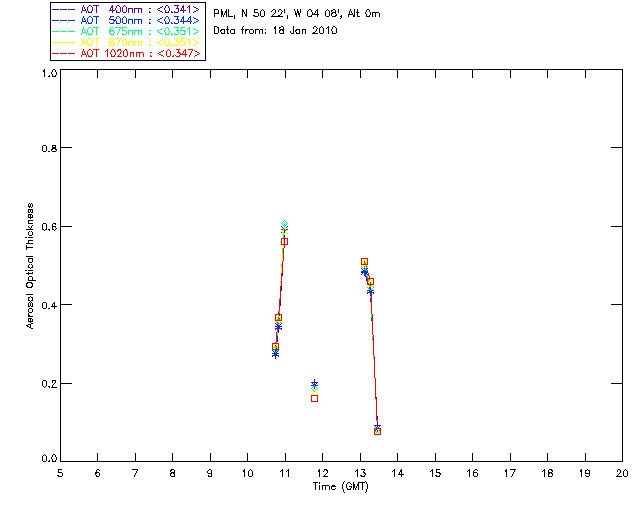Click the x-axis tick label 17

point(510,473)
